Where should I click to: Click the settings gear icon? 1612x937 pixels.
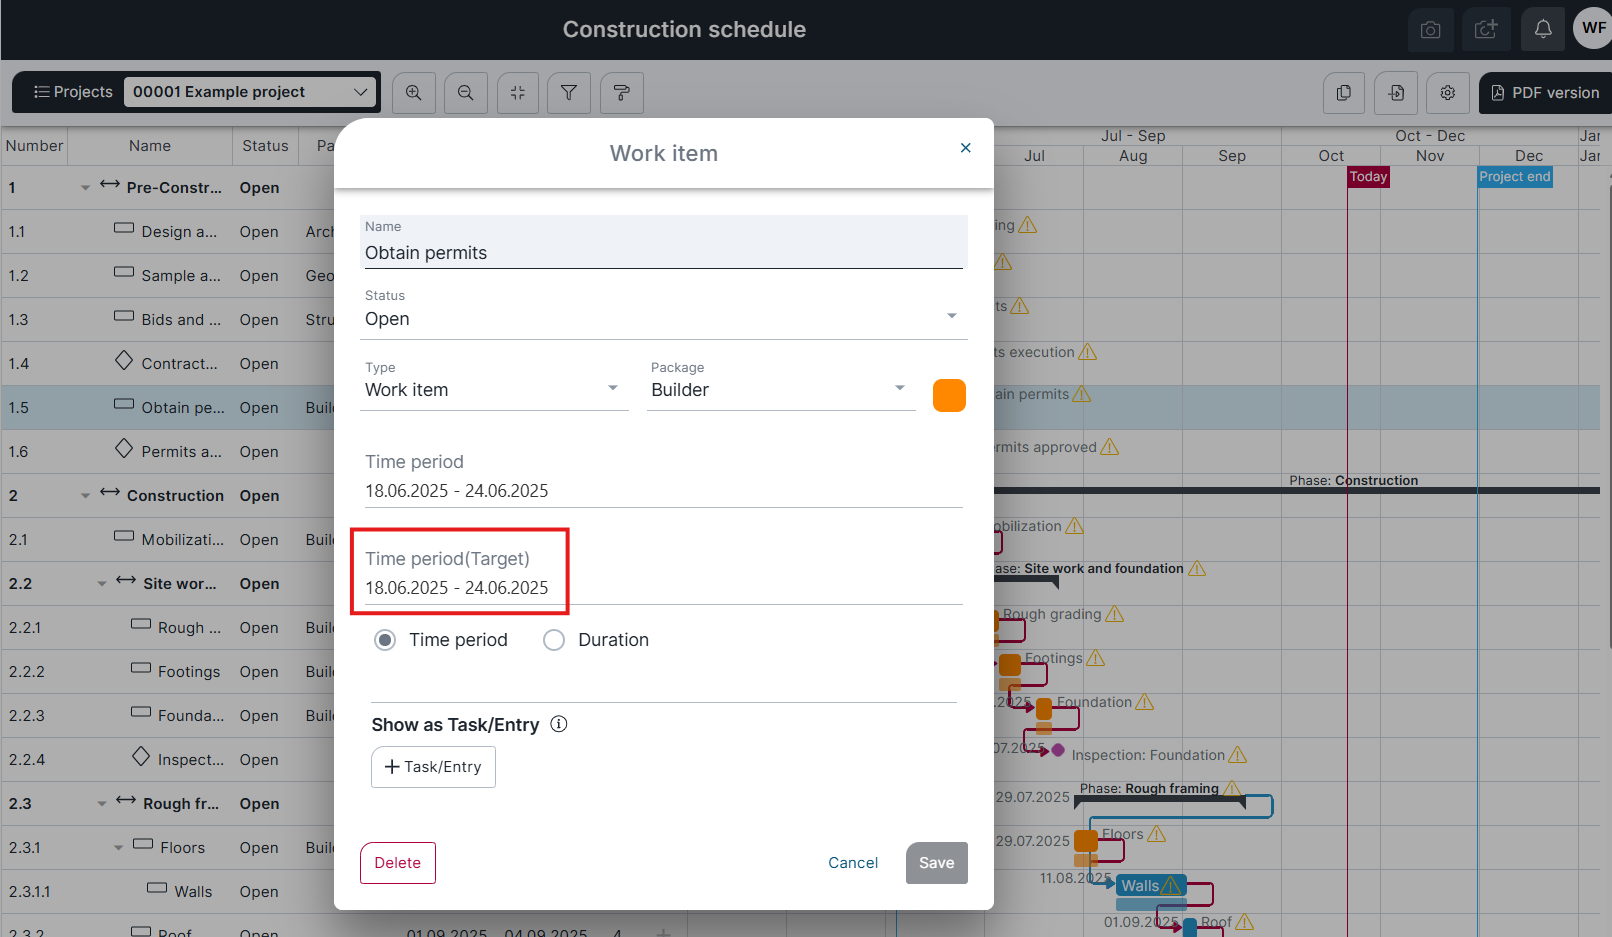click(1447, 93)
